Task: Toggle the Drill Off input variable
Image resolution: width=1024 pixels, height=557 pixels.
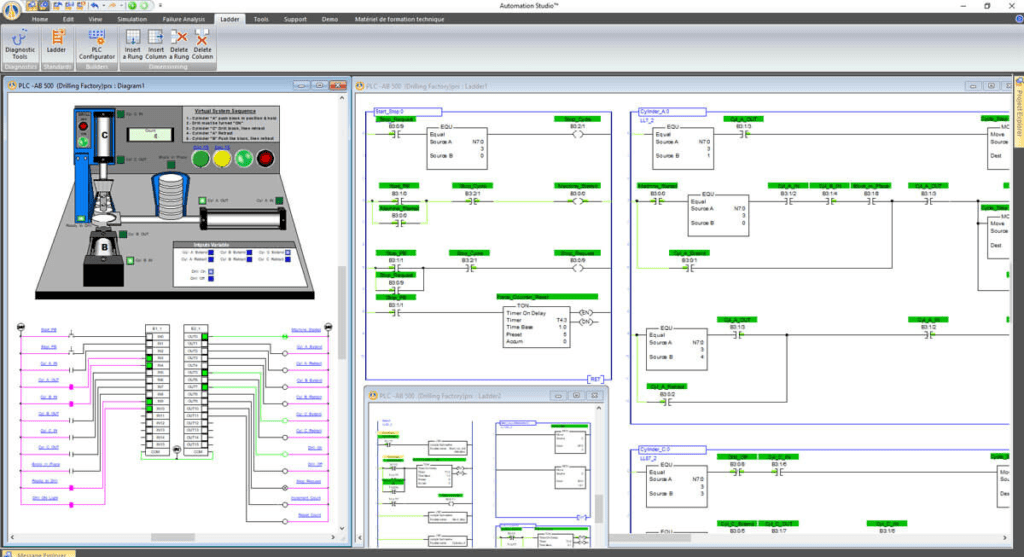Action: click(210, 279)
